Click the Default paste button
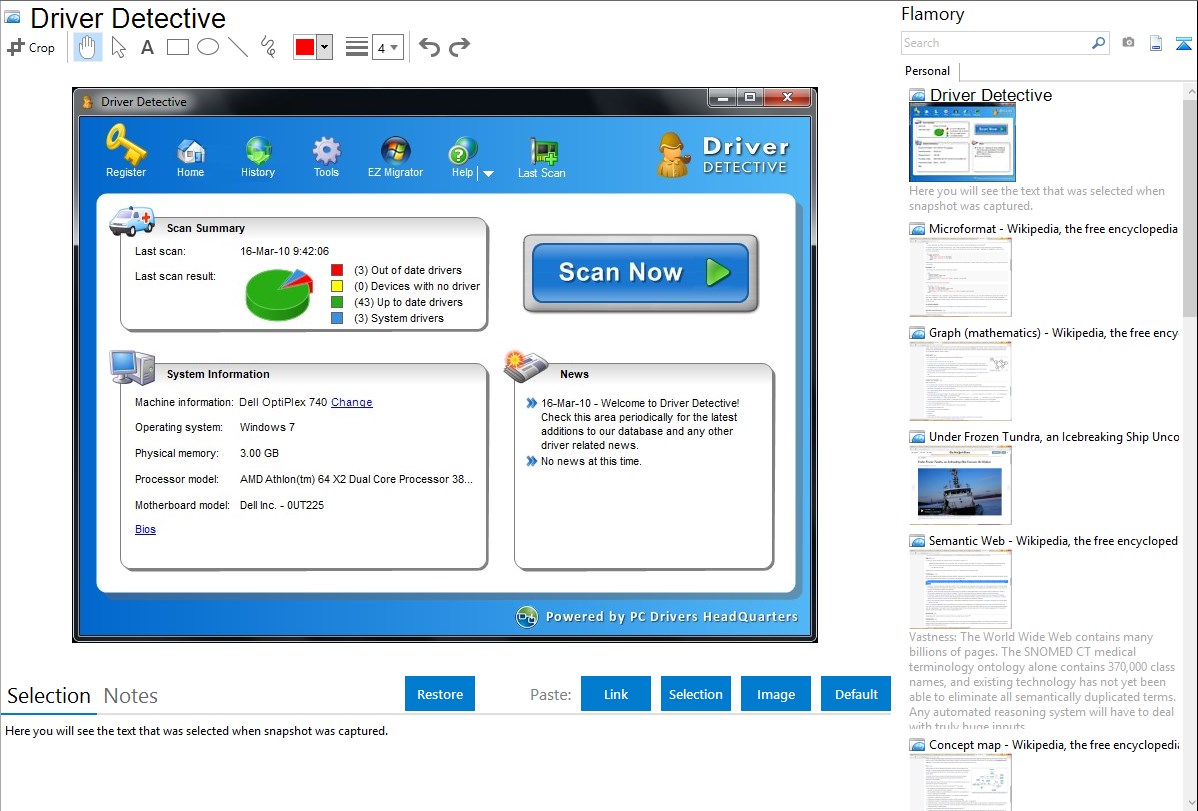Image resolution: width=1198 pixels, height=811 pixels. tap(856, 693)
